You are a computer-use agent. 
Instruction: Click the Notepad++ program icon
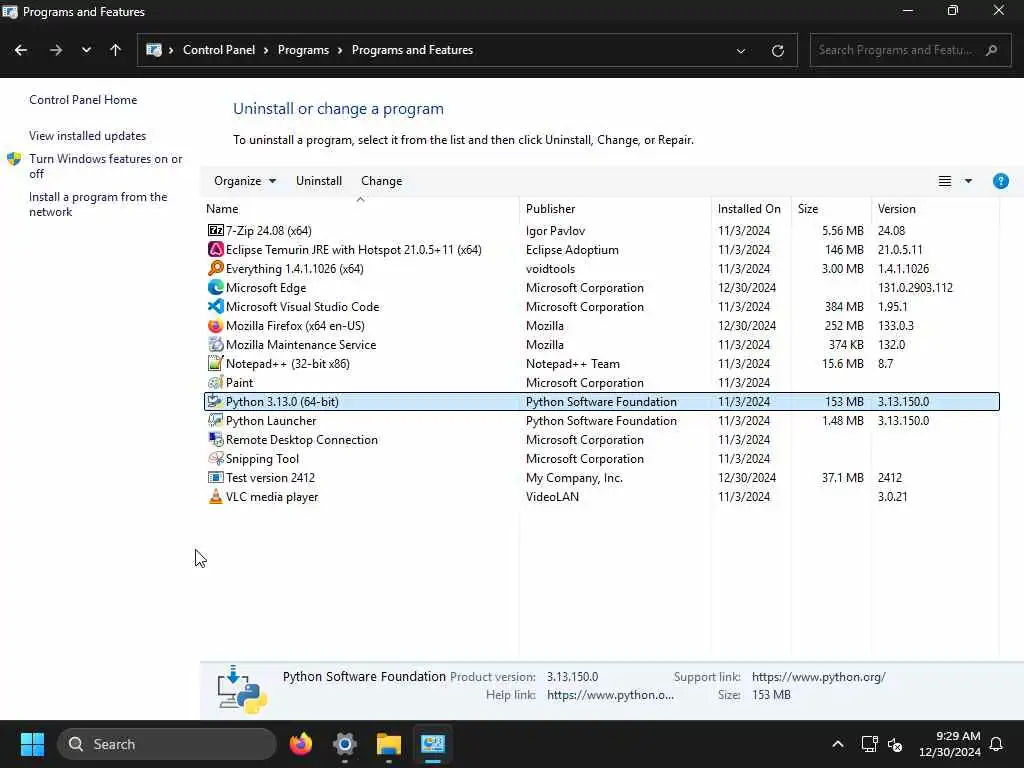point(215,363)
